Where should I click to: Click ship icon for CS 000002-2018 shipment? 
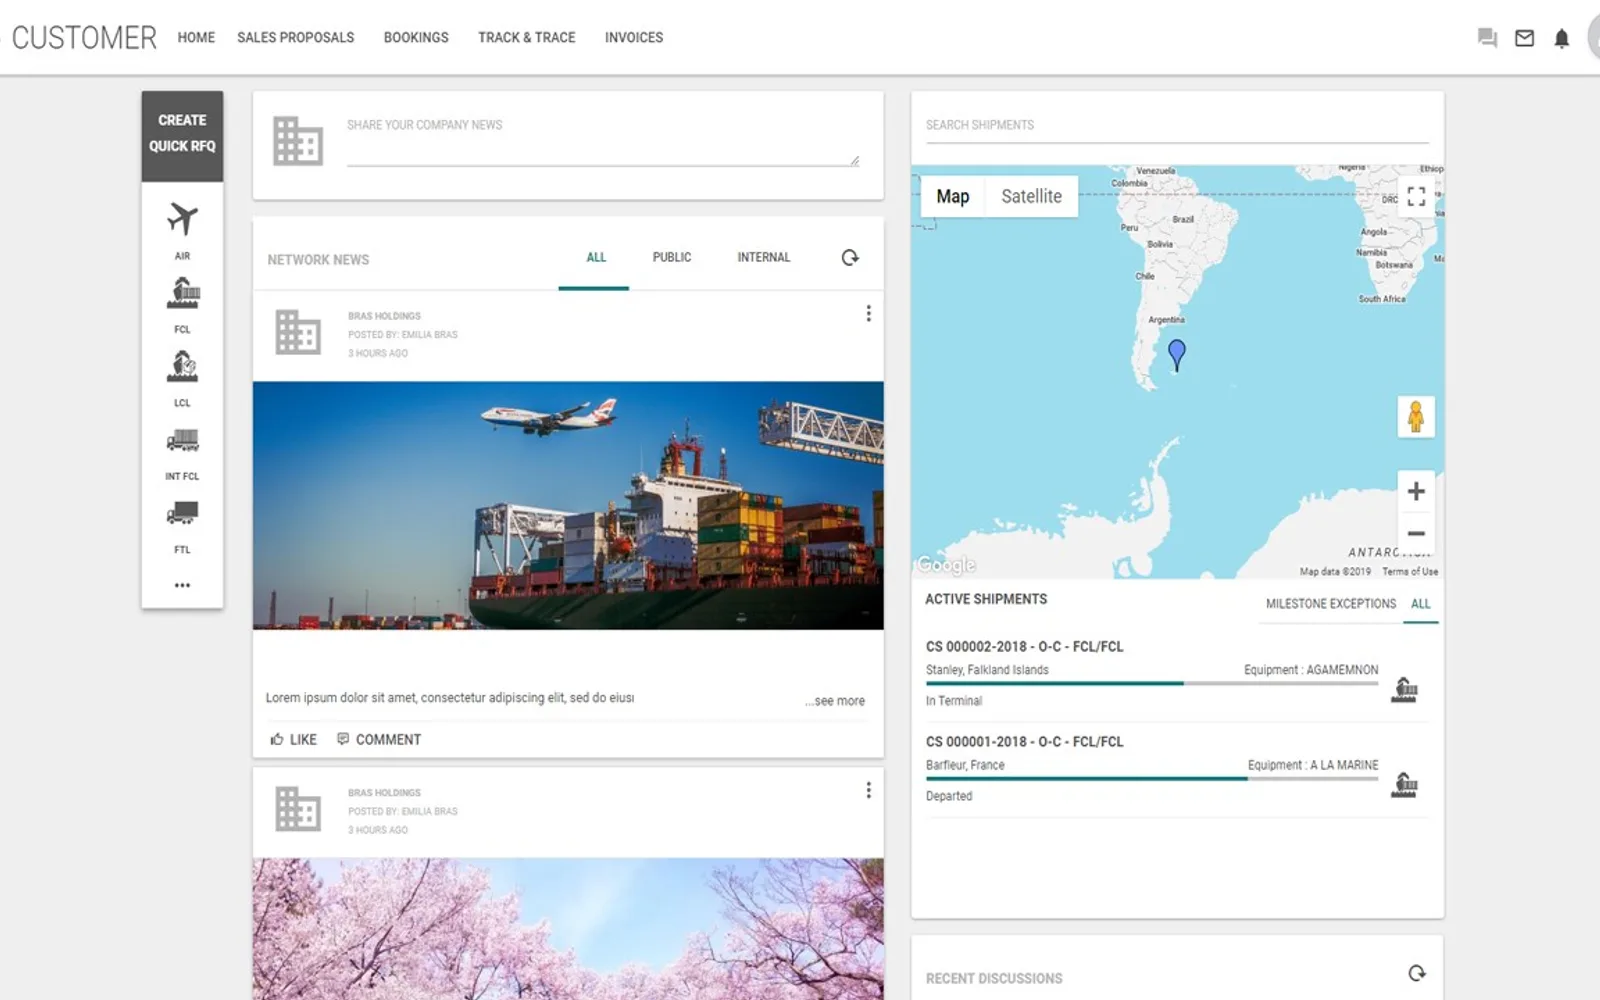pos(1405,689)
